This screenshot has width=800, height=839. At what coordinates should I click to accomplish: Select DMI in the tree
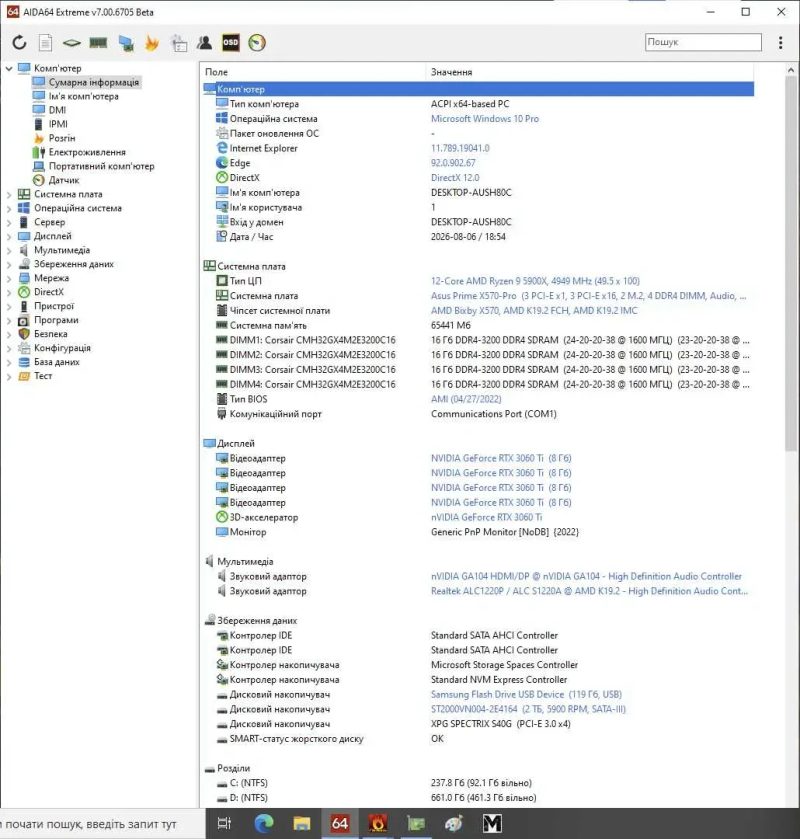click(x=57, y=110)
